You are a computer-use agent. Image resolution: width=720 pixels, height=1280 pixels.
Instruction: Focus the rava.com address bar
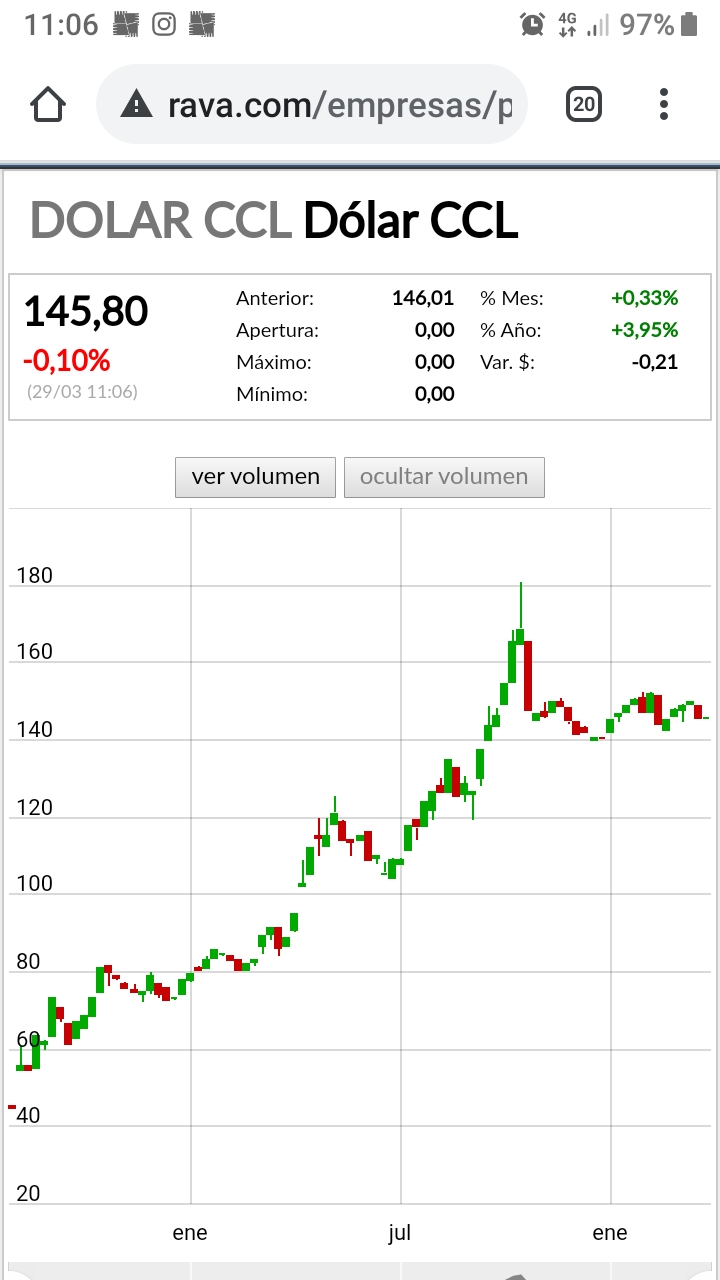(x=312, y=104)
